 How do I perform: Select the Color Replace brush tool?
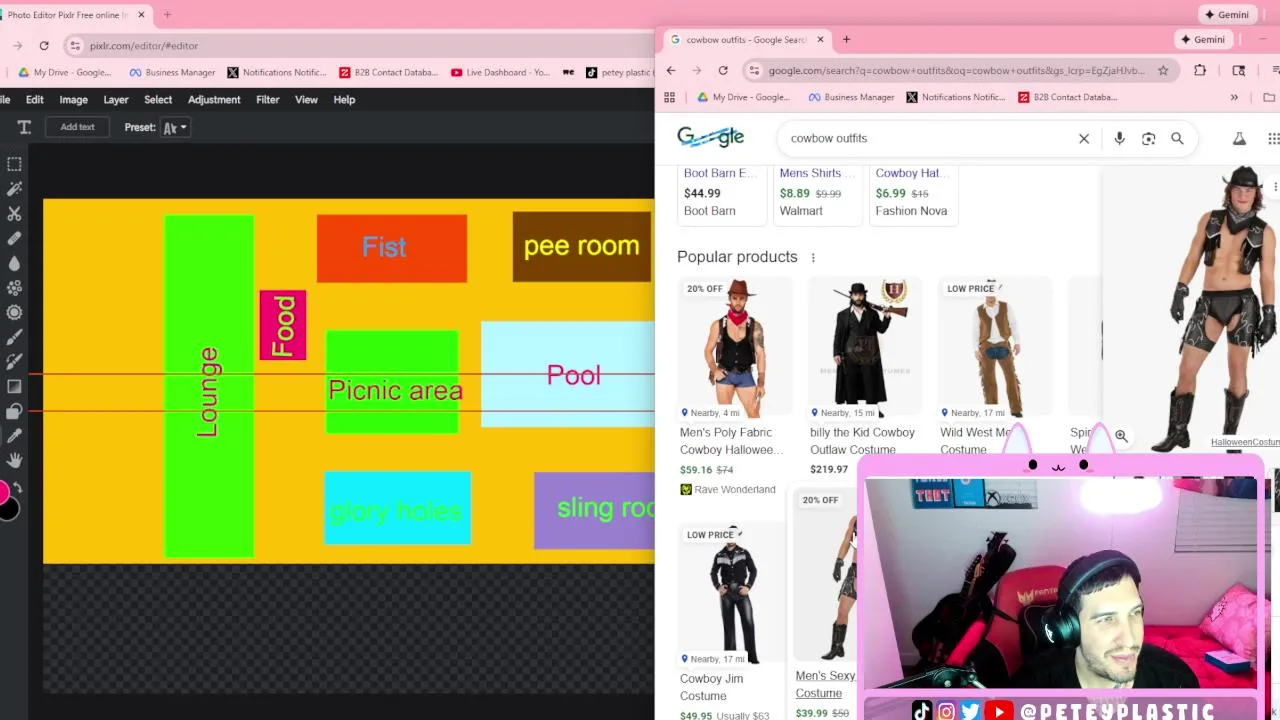click(14, 361)
